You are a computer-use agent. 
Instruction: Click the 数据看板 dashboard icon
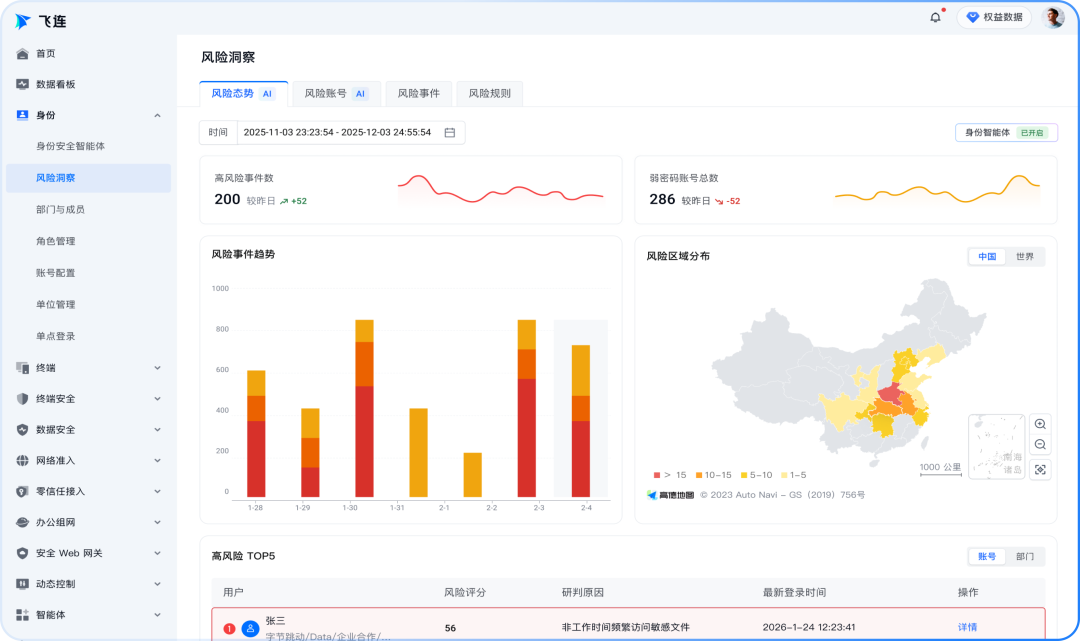click(22, 84)
